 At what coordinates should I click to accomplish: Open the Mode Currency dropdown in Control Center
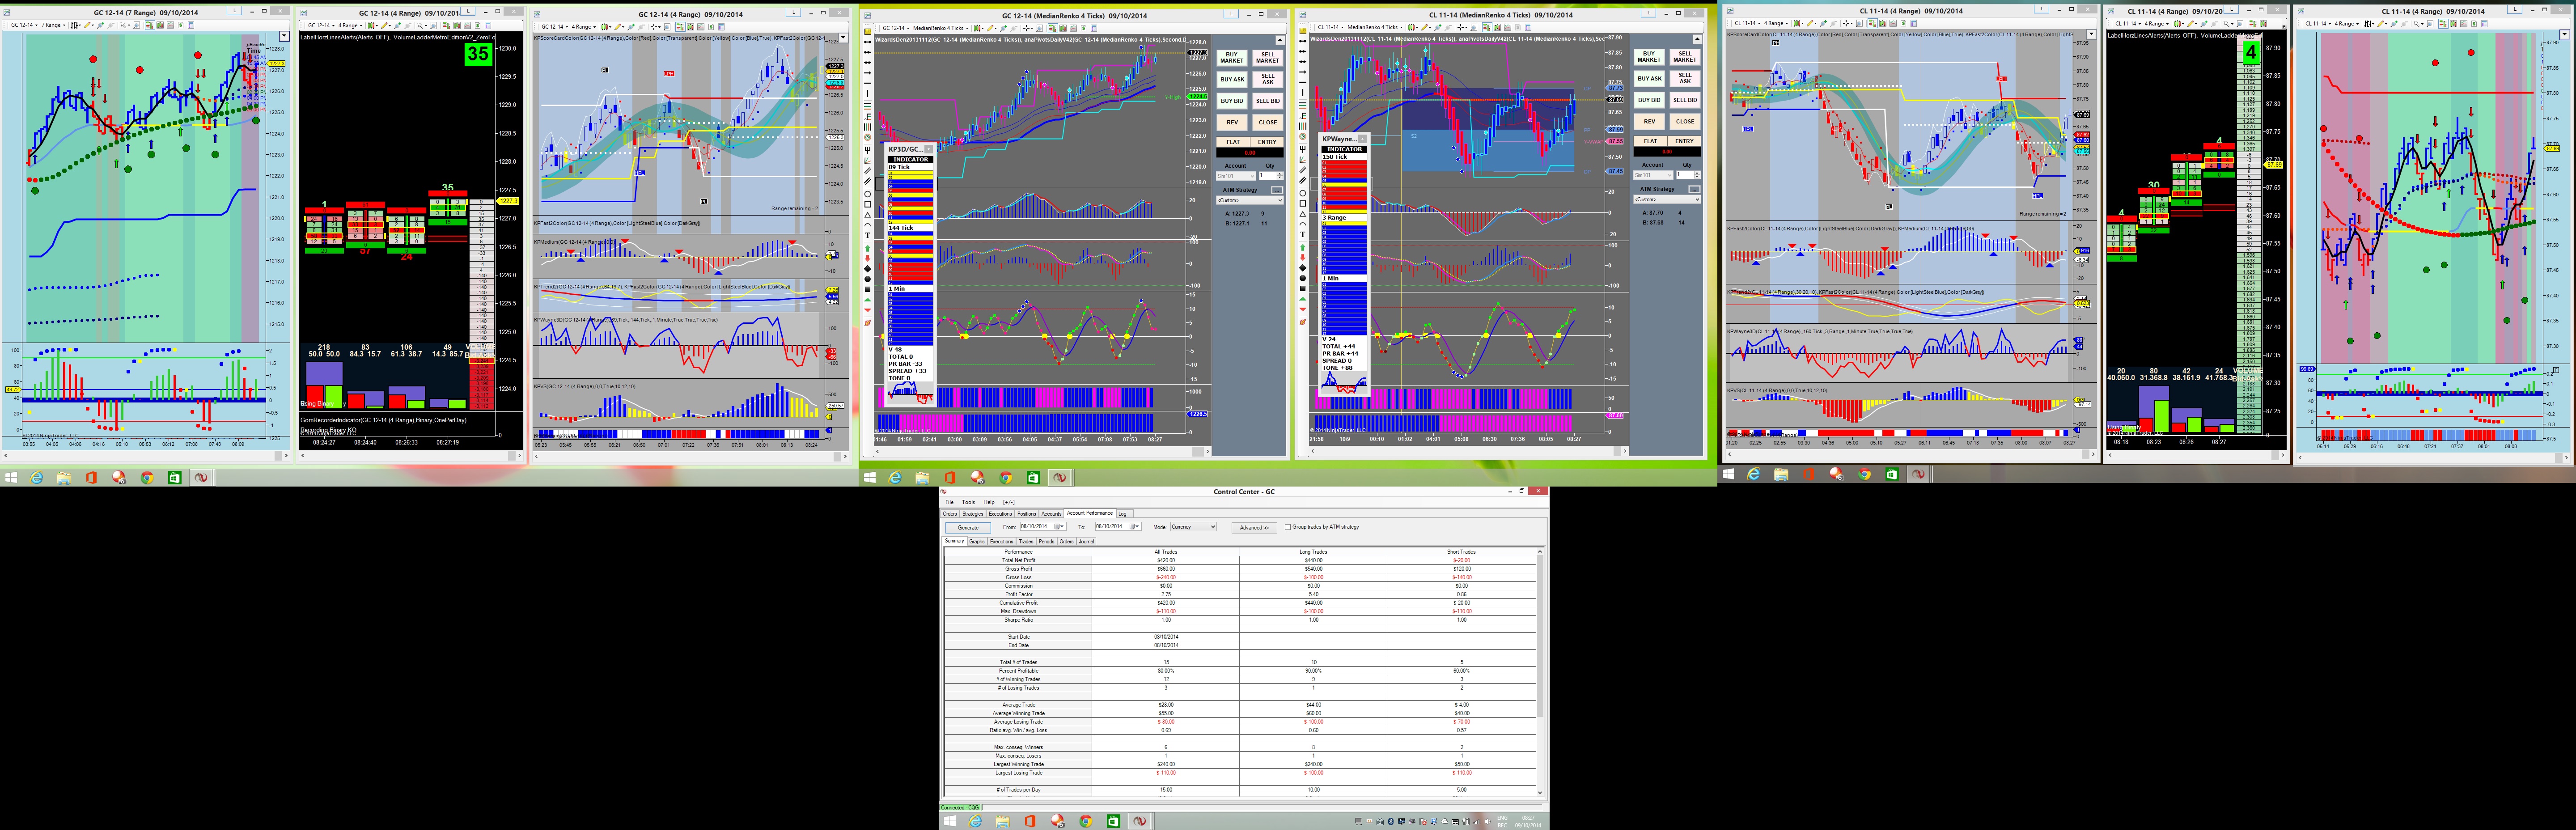tap(1193, 527)
